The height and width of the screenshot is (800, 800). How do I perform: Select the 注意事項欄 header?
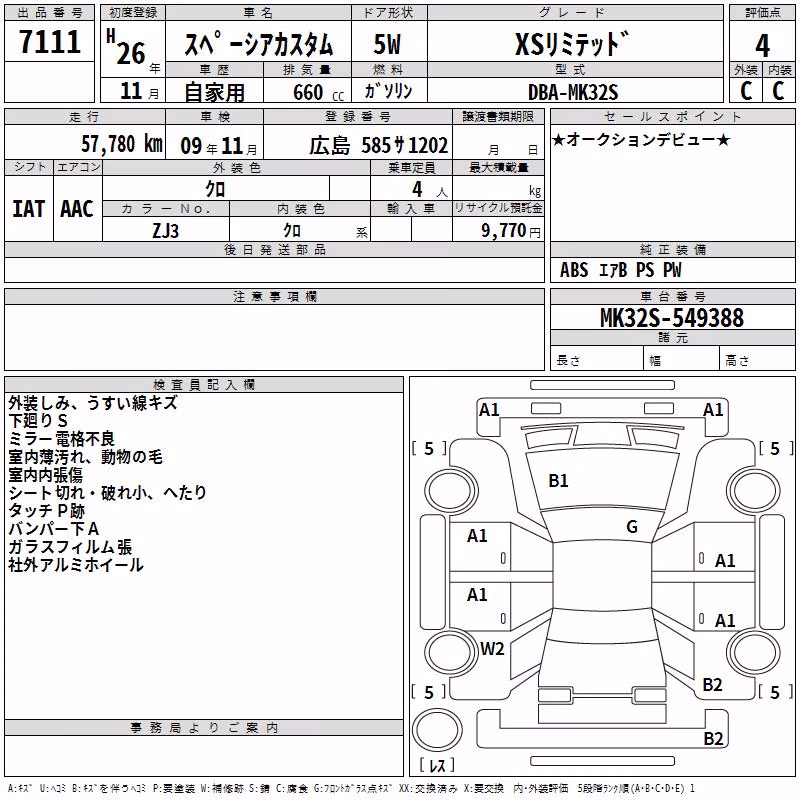(x=275, y=296)
